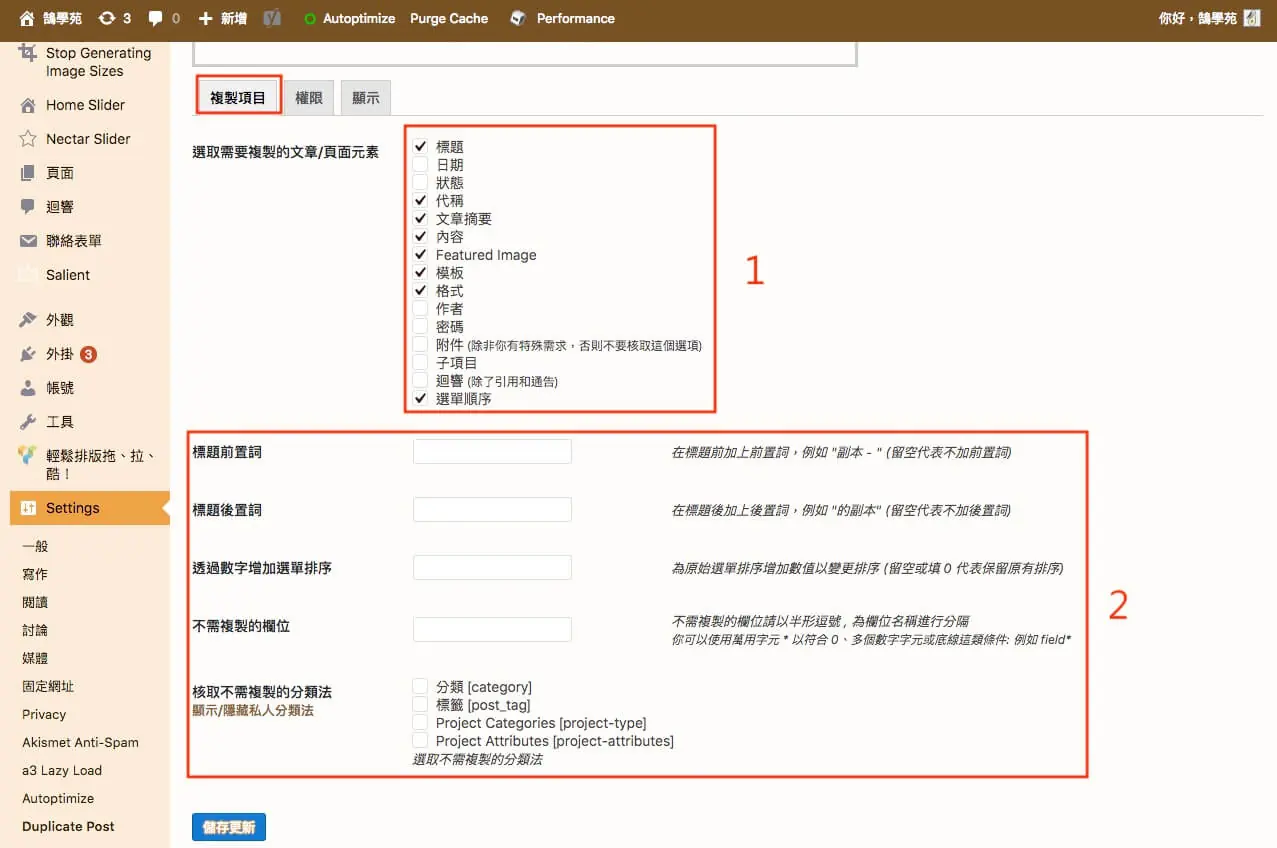Open the updates icon showing 3
Viewport: 1277px width, 848px height.
(107, 18)
